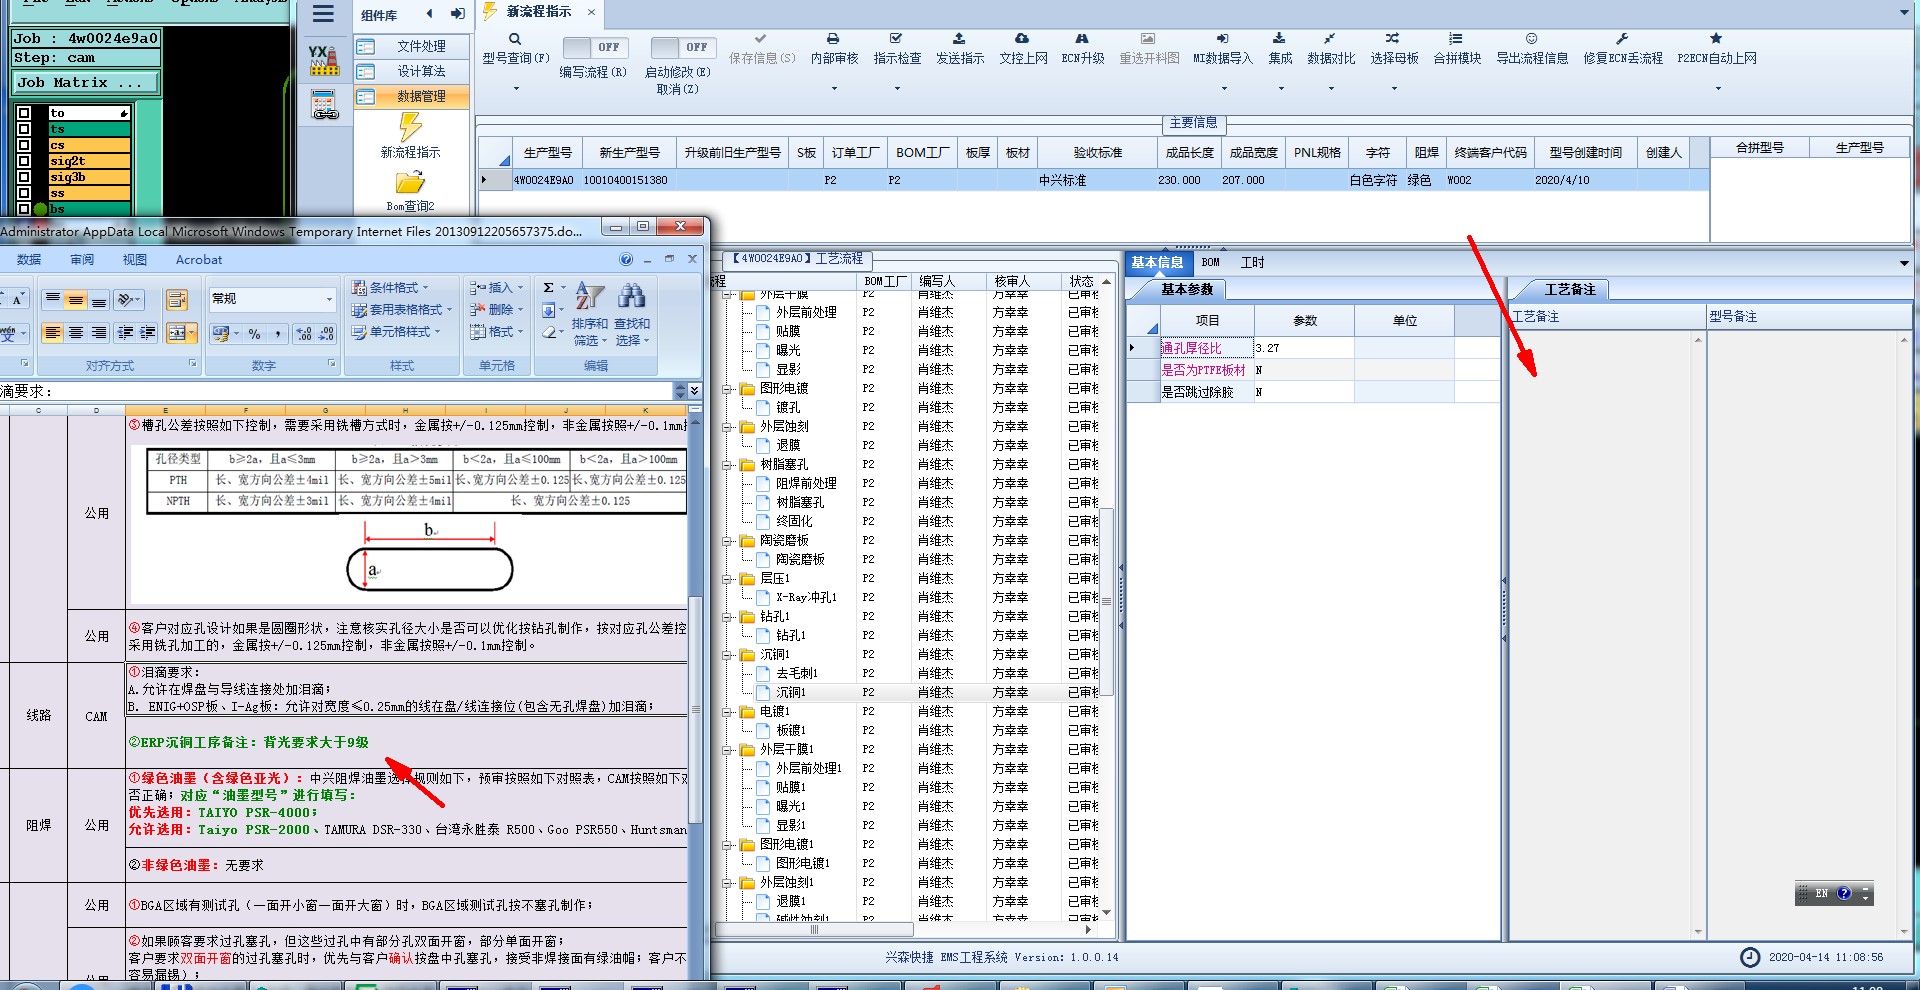Image resolution: width=1920 pixels, height=990 pixels.
Task: Click the 型号查询 magnifier icon
Action: pos(515,39)
